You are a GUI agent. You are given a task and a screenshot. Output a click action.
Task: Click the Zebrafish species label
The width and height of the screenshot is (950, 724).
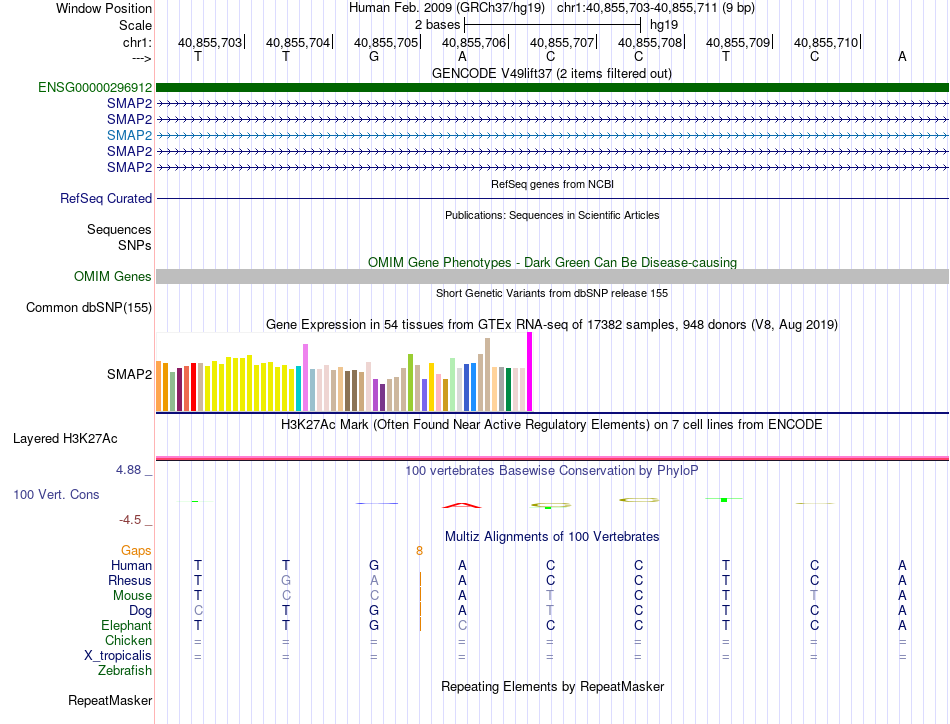[125, 670]
